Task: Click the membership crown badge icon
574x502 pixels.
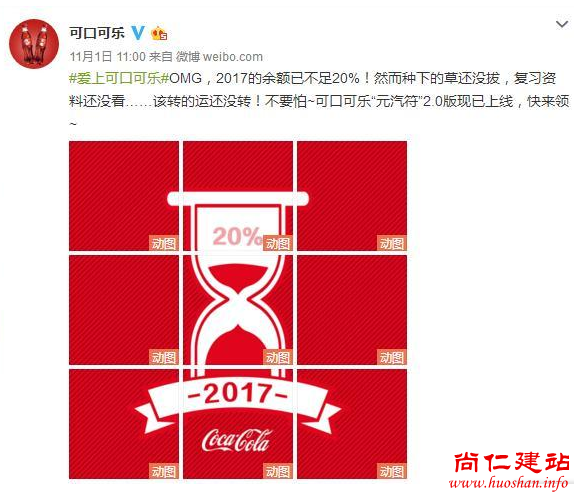Action: pos(159,33)
